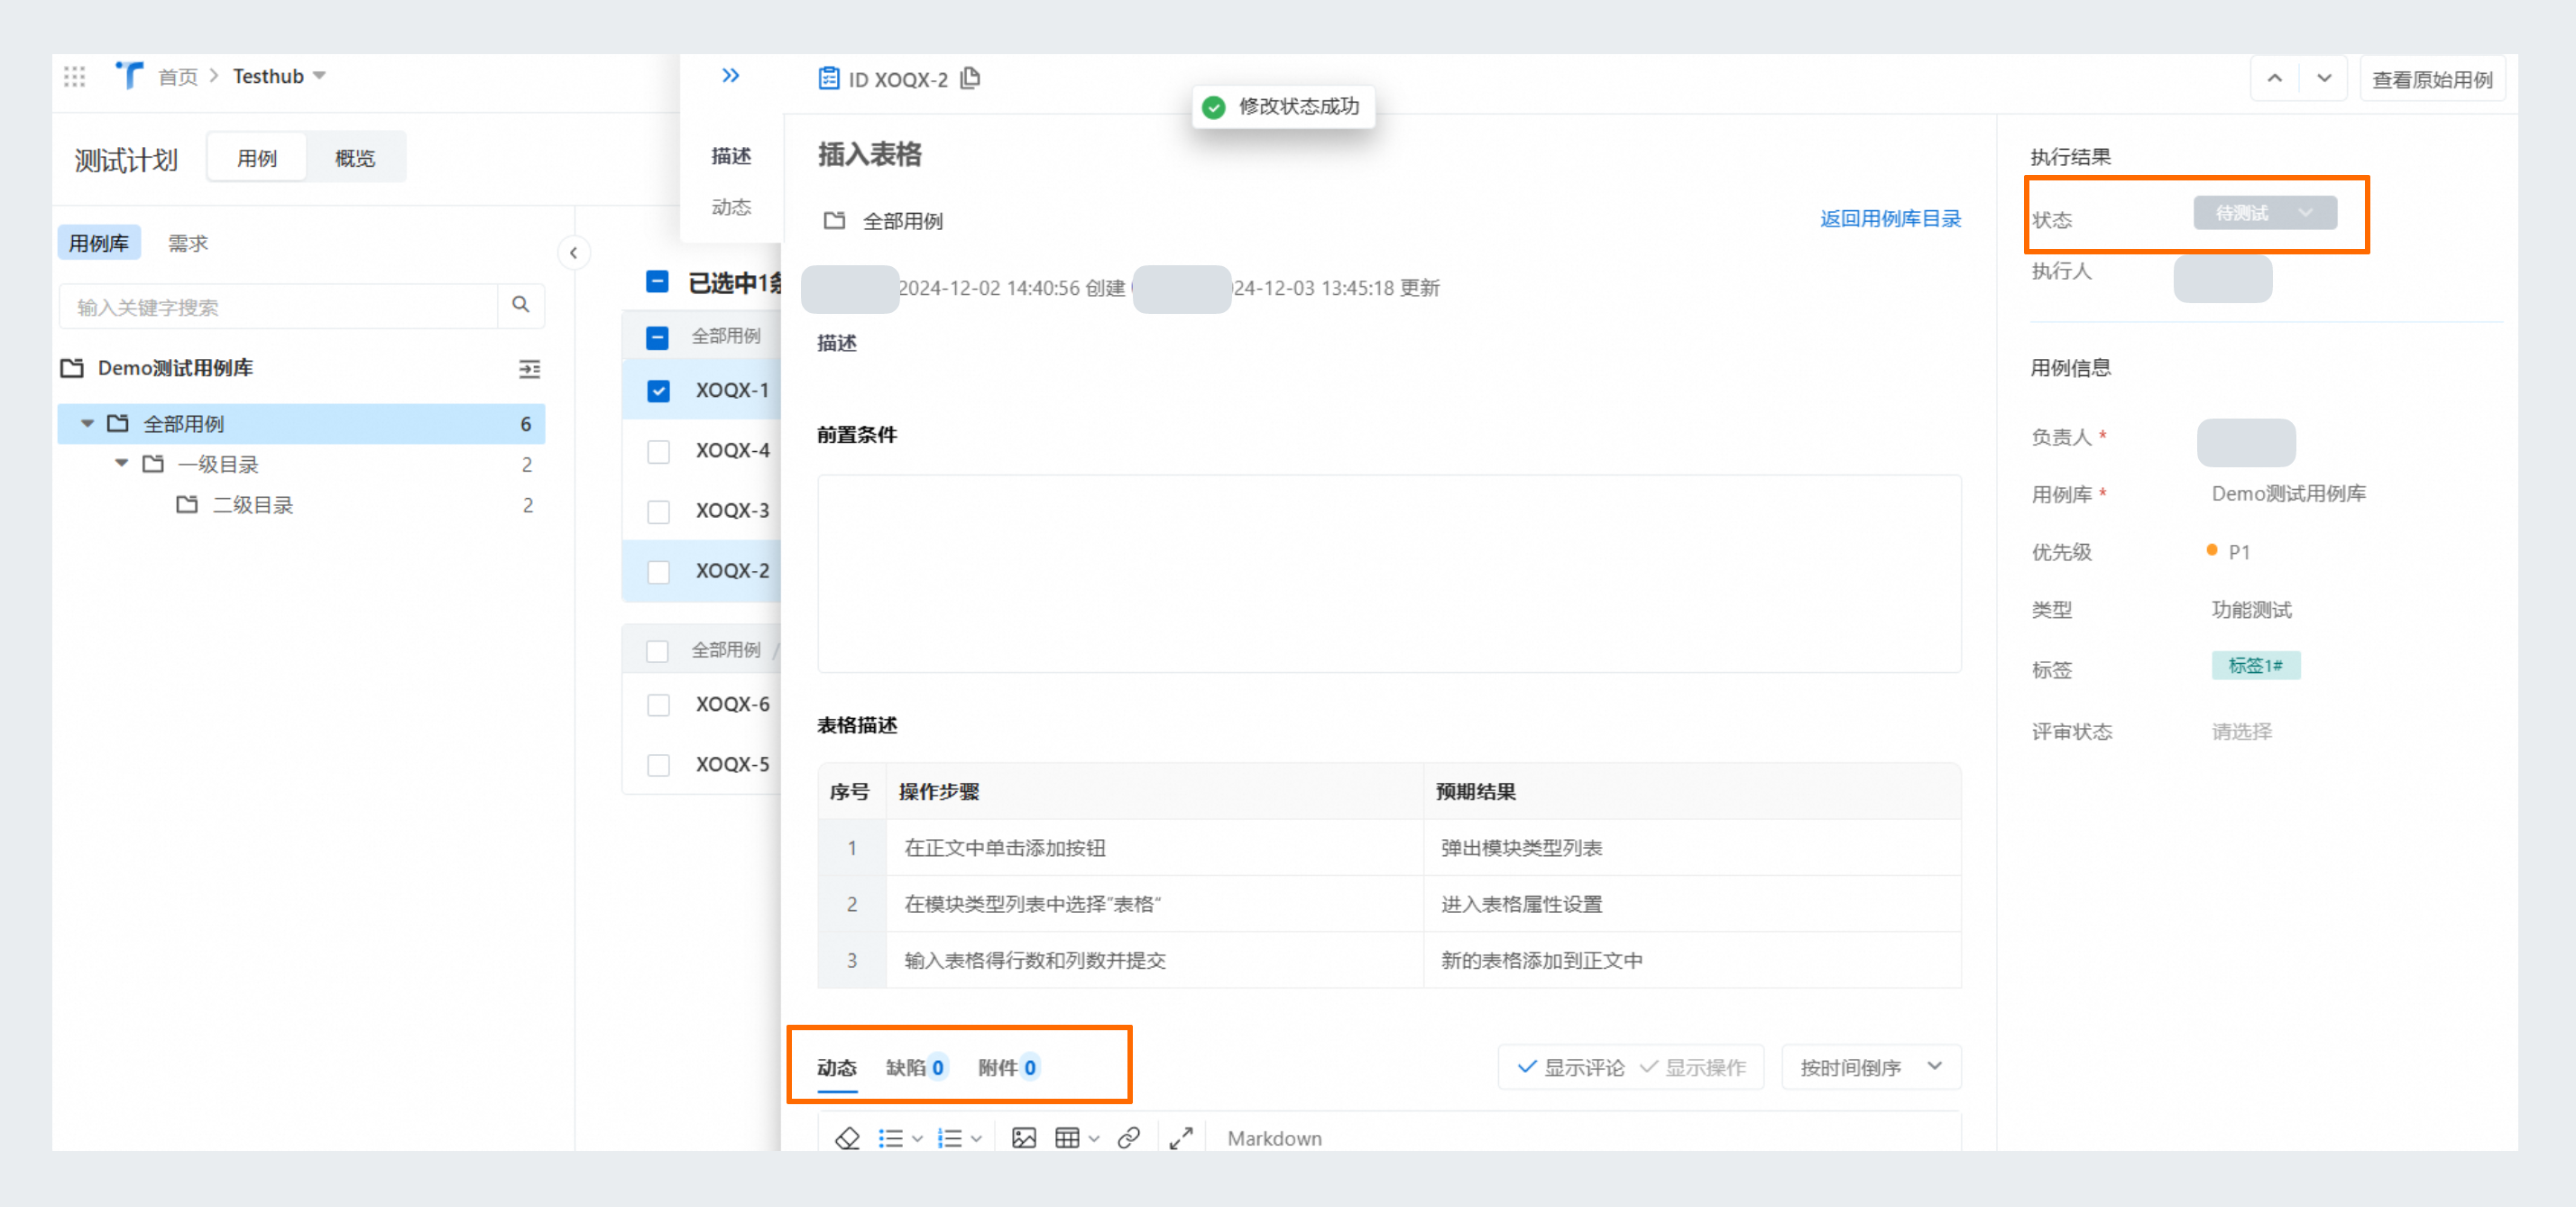Viewport: 2576px width, 1207px height.
Task: Click the Demo测试用例库 list layout icon
Action: coord(529,369)
